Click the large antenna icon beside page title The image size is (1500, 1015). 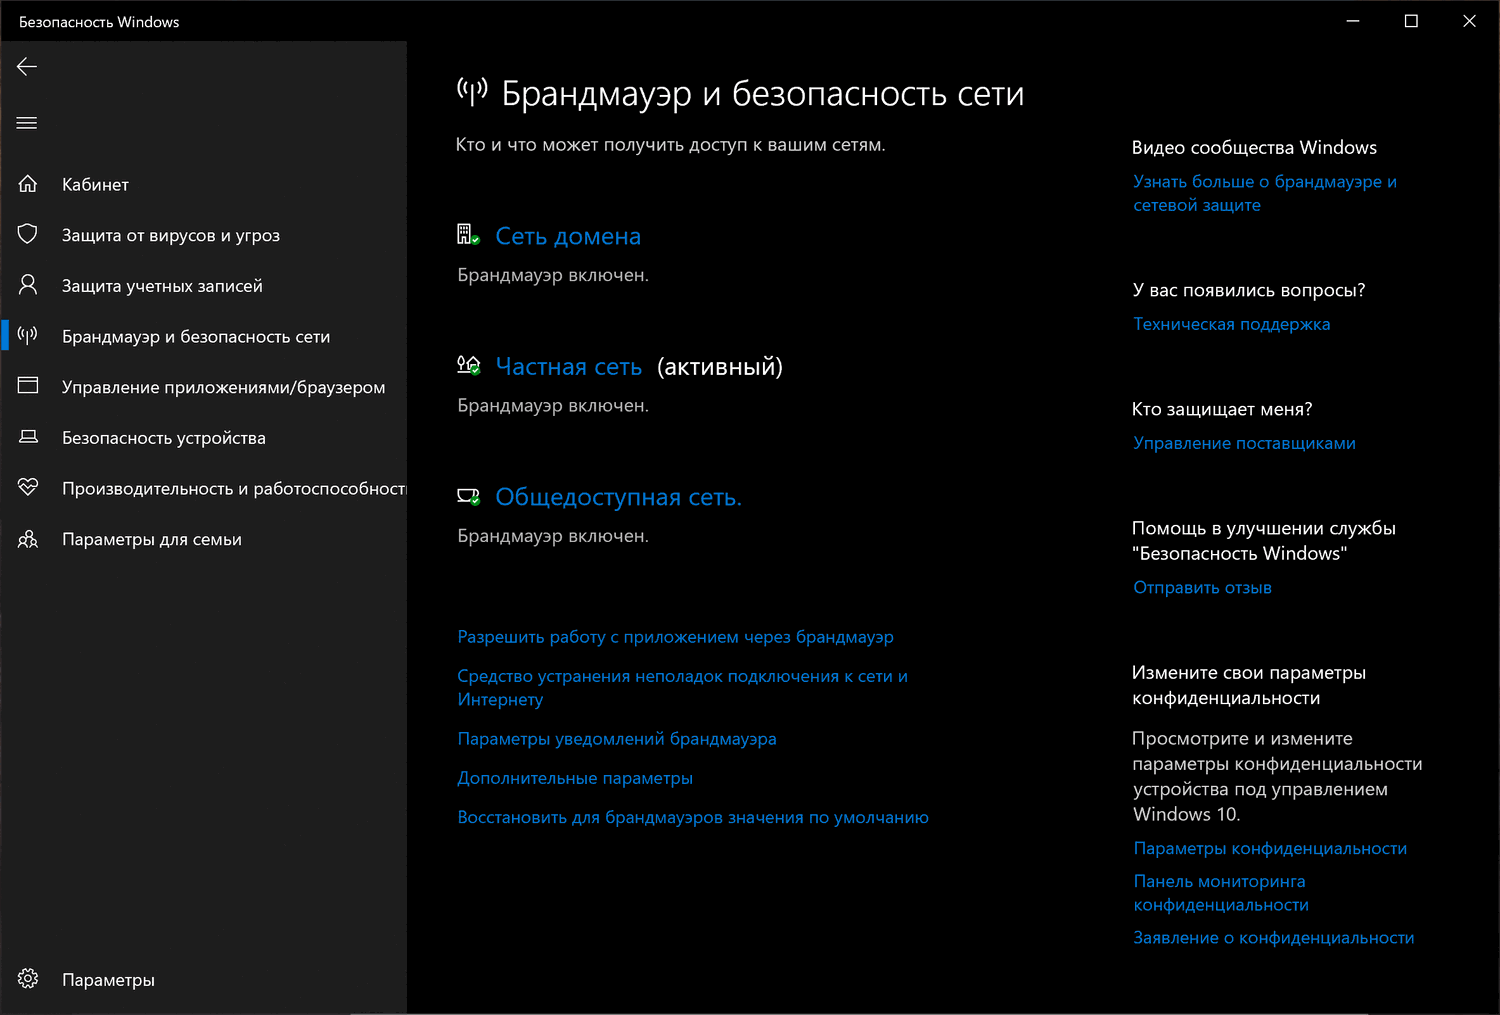pos(472,92)
